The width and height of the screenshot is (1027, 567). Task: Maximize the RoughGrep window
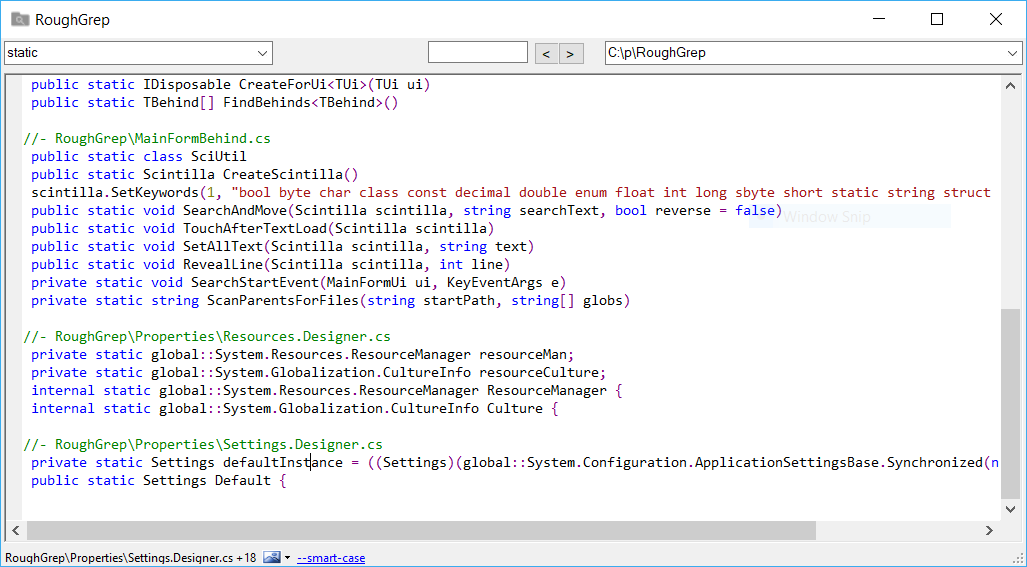coord(937,20)
